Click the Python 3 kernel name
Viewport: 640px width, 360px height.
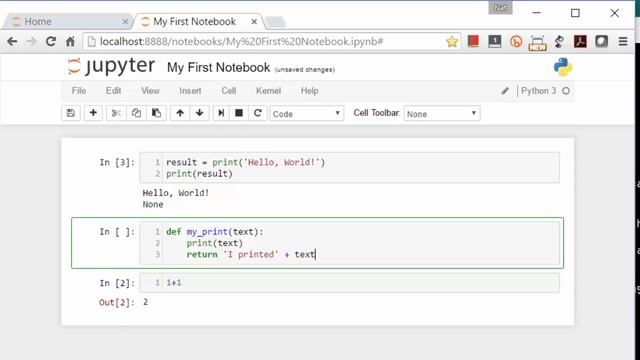(x=538, y=91)
